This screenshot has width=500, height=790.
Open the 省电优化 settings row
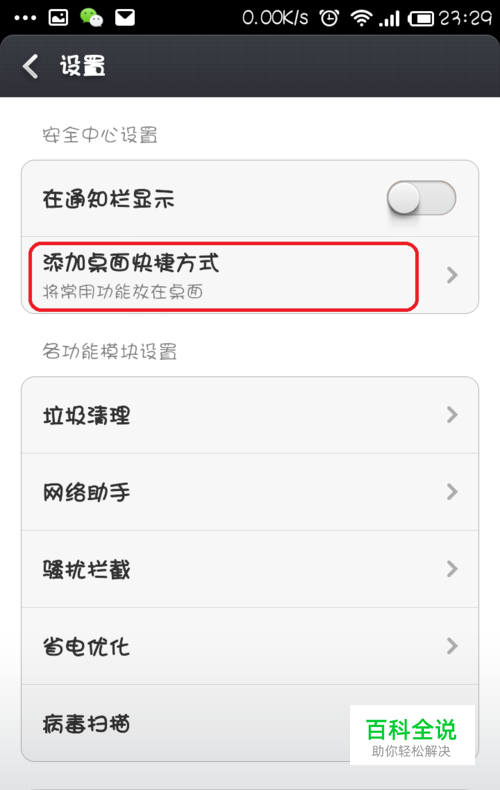(x=250, y=646)
